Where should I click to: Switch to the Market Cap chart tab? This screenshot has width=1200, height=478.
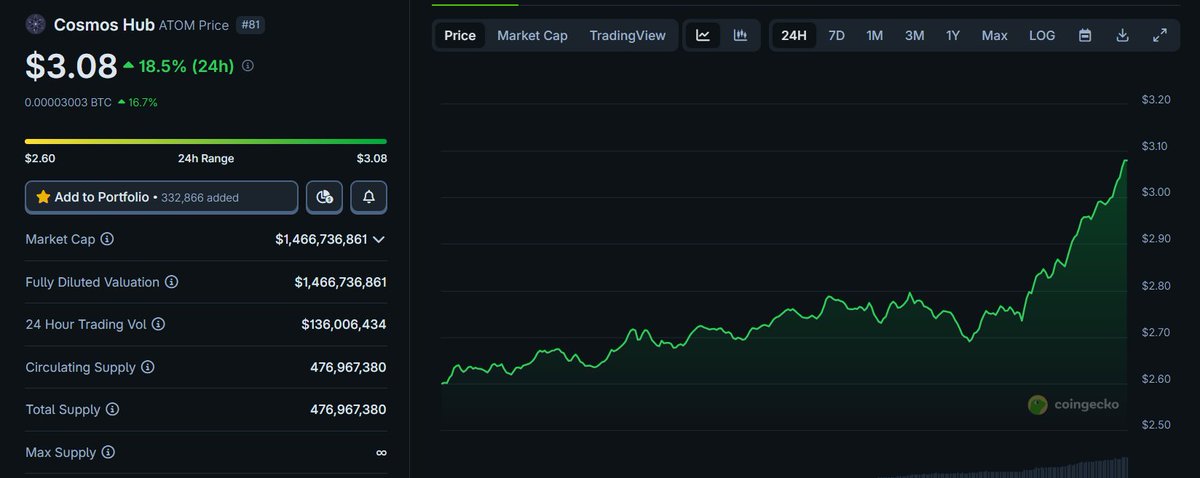(532, 35)
